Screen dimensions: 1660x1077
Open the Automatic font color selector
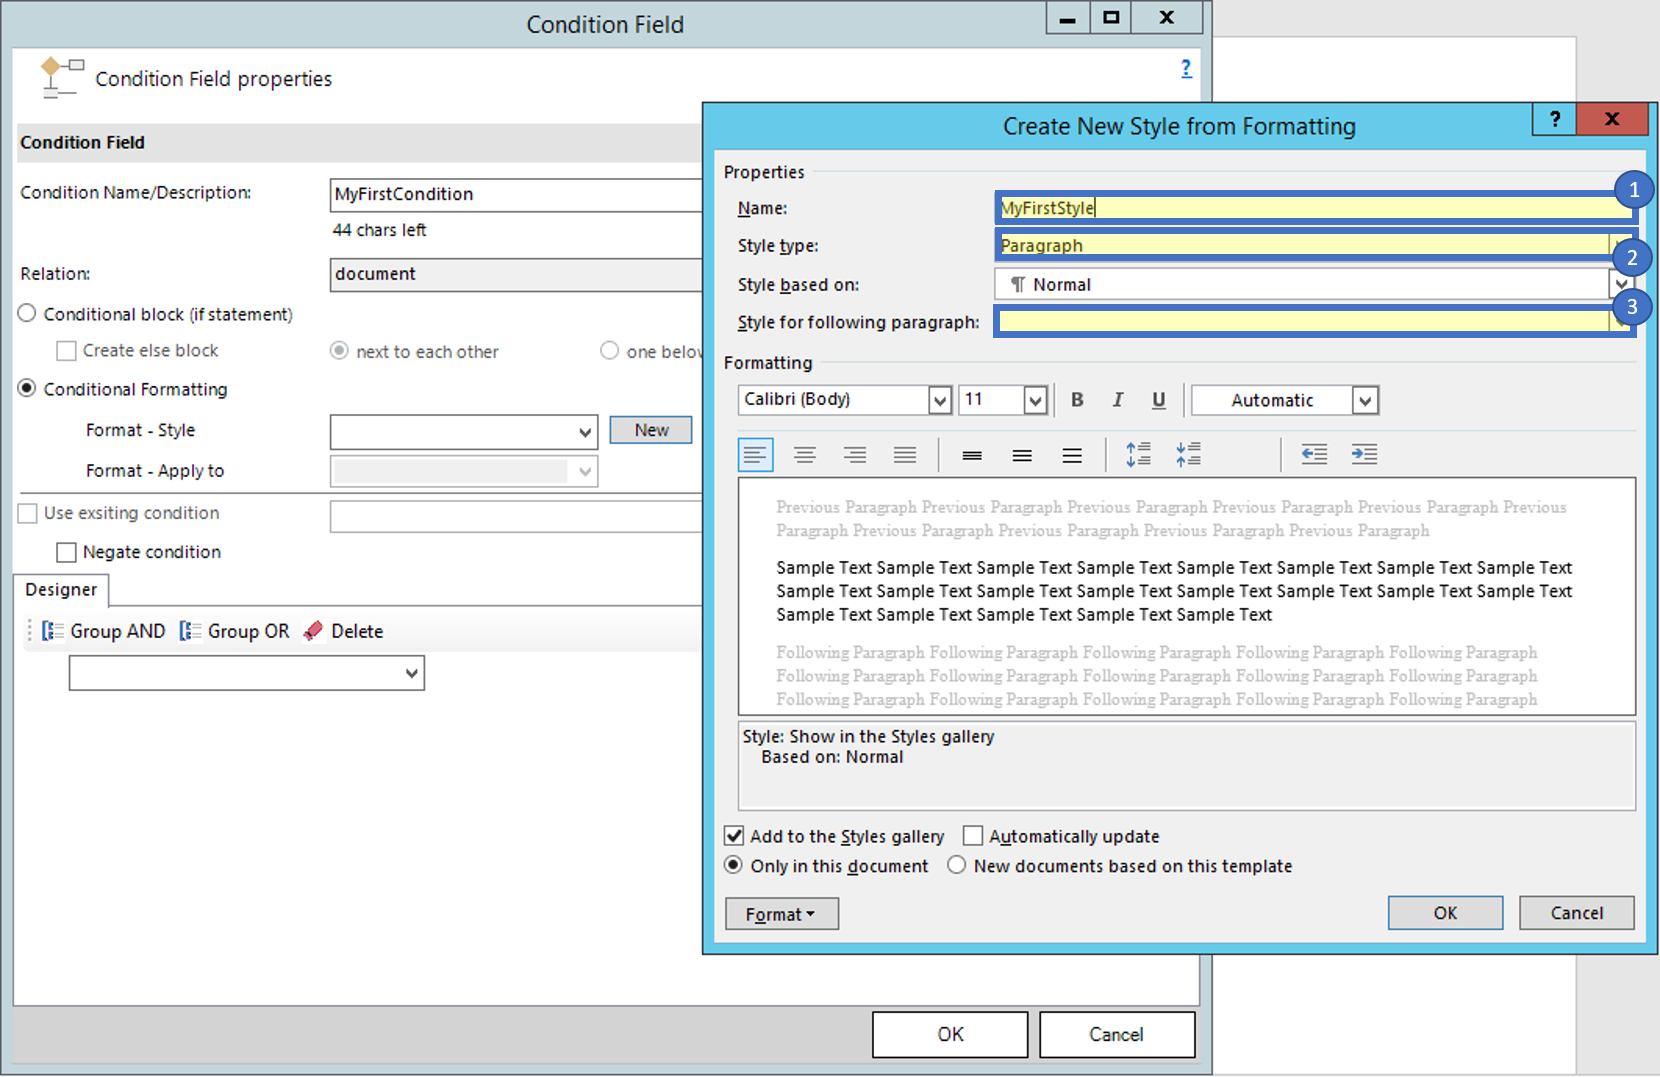click(1364, 399)
